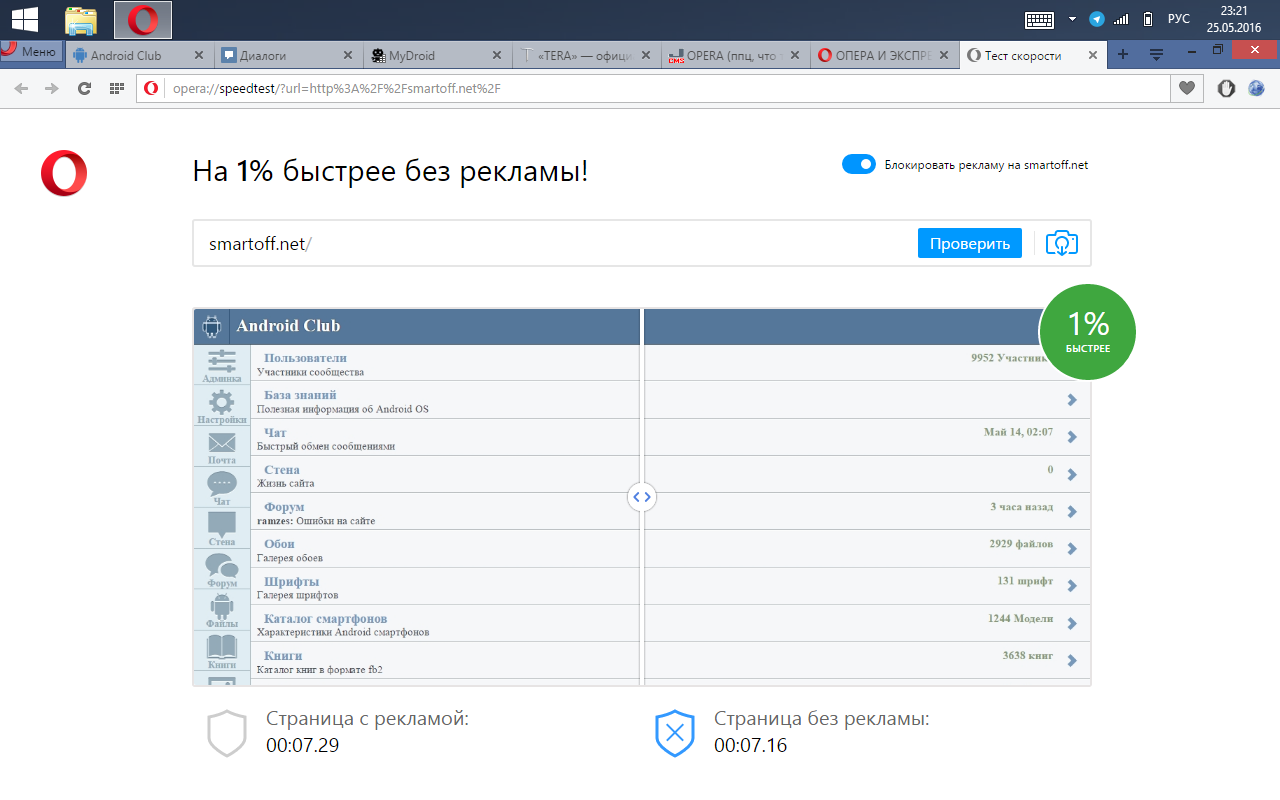Open the Каталог смартфонов link
Viewport: 1280px width, 800px height.
(x=325, y=618)
